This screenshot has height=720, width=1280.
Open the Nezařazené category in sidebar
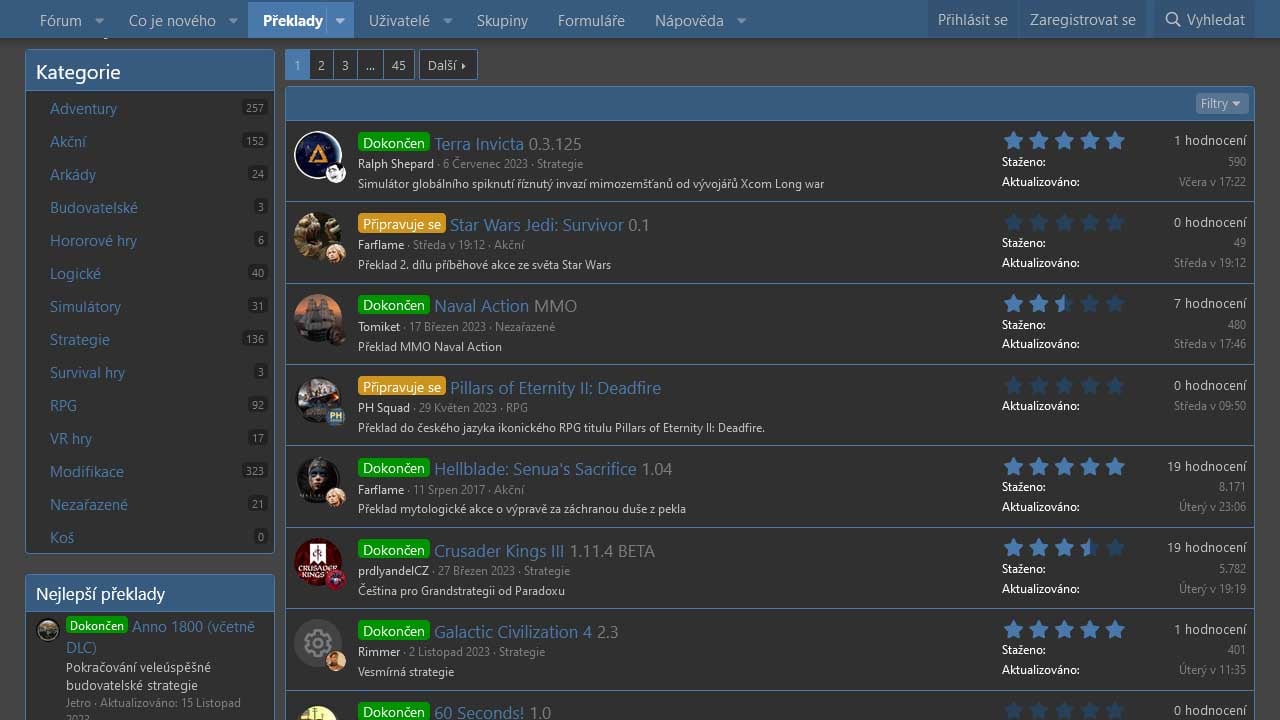(x=89, y=504)
